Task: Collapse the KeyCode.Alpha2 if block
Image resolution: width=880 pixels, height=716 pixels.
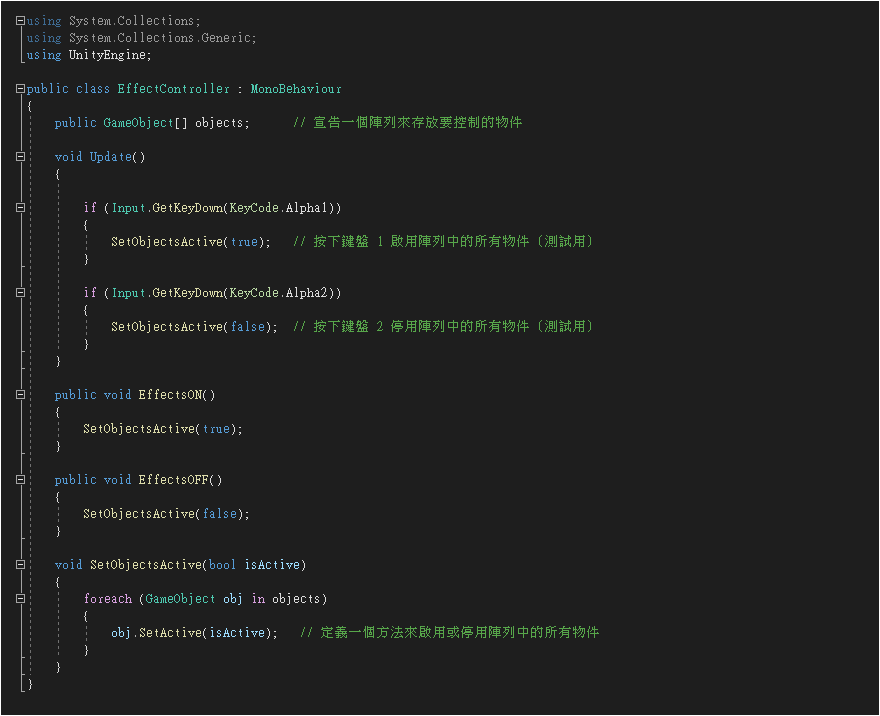Action: 21,293
